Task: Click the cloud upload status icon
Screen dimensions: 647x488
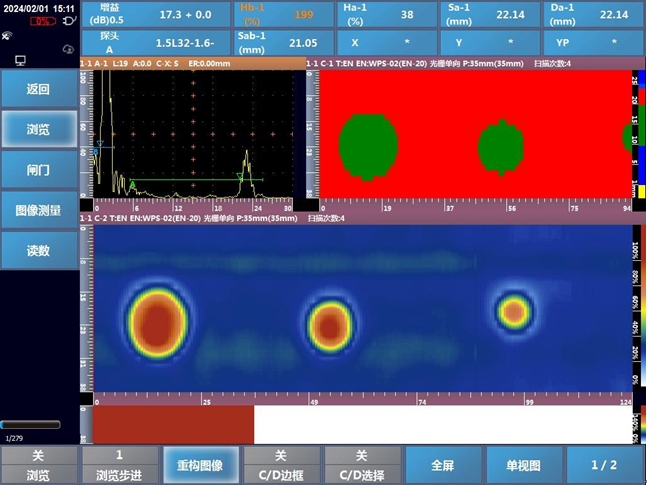Action: pyautogui.click(x=67, y=48)
